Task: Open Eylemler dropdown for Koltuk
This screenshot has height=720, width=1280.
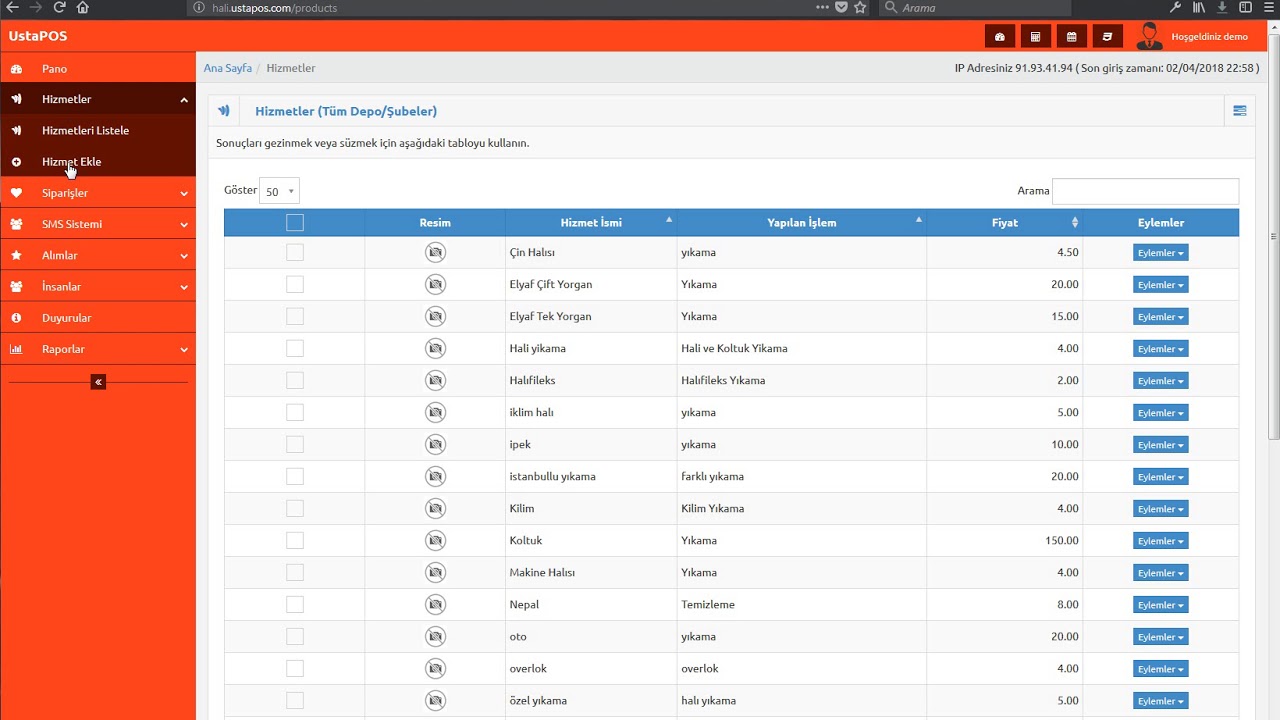Action: coord(1160,541)
